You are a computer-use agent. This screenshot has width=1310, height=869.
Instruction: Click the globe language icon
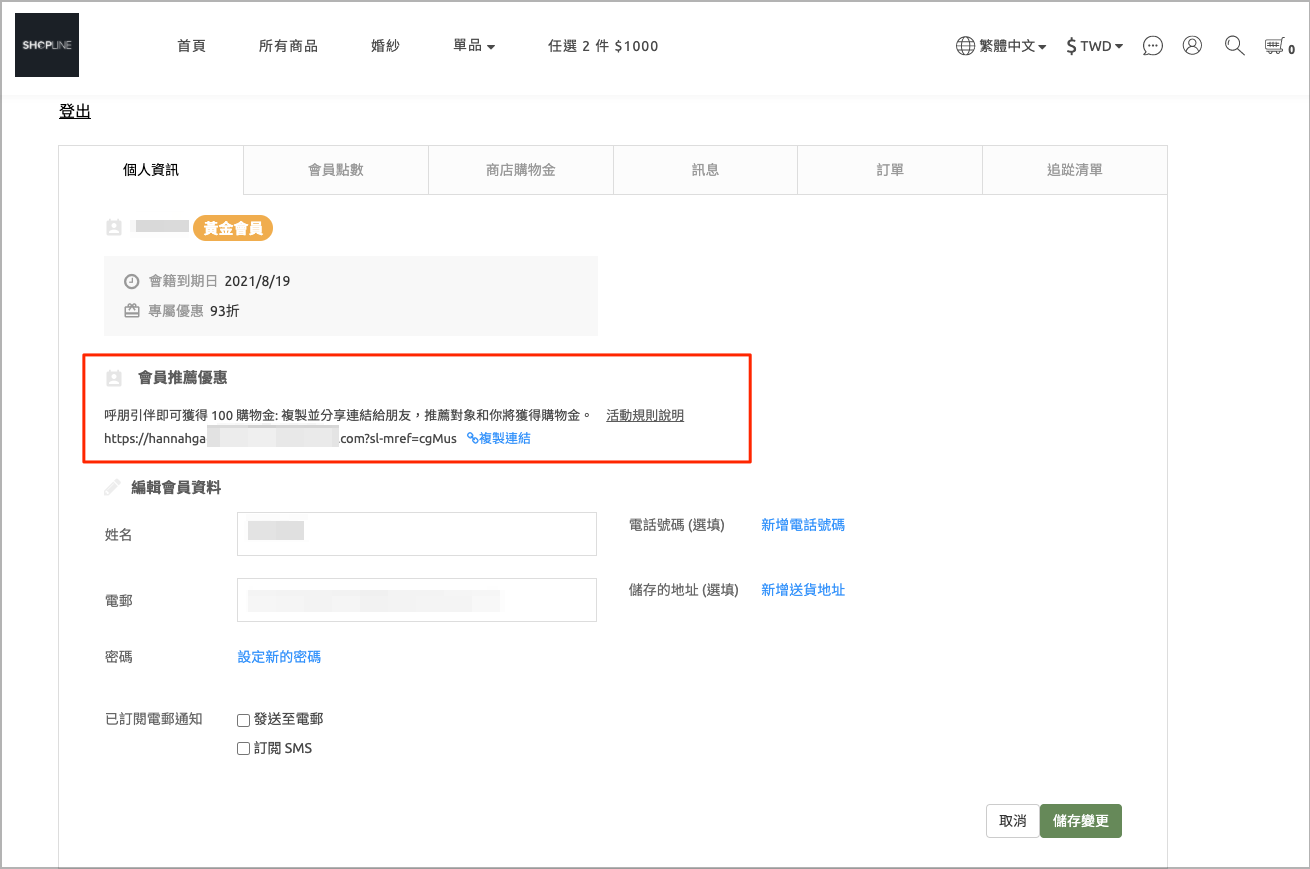965,46
